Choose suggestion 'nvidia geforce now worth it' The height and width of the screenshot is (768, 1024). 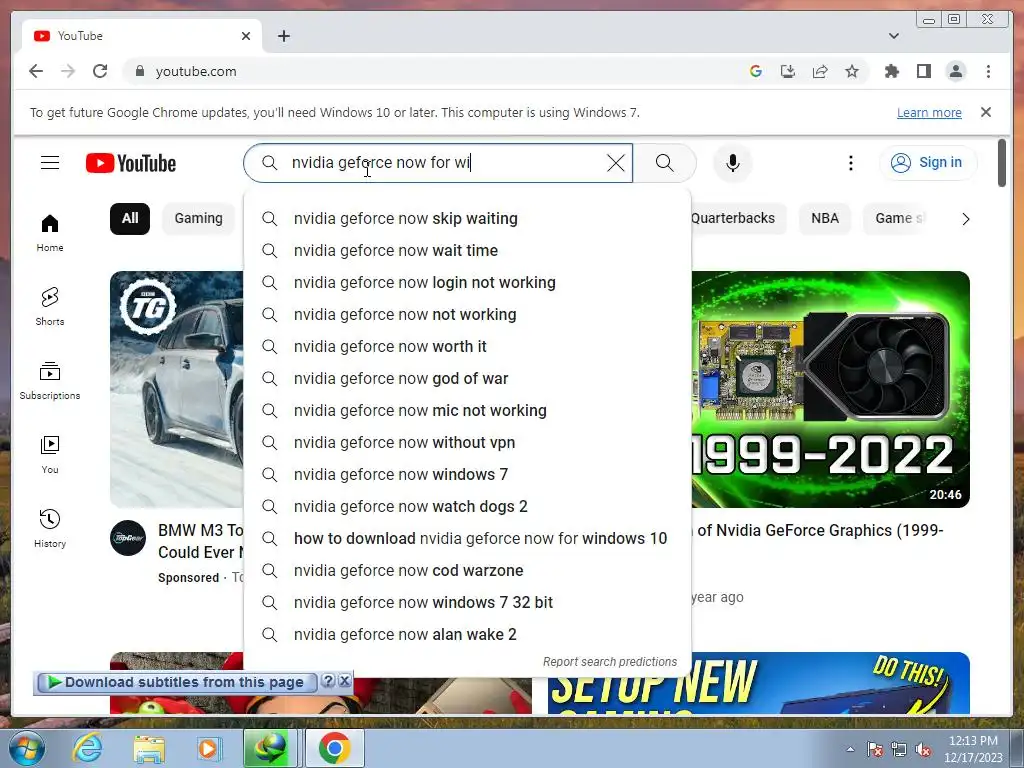point(467,346)
